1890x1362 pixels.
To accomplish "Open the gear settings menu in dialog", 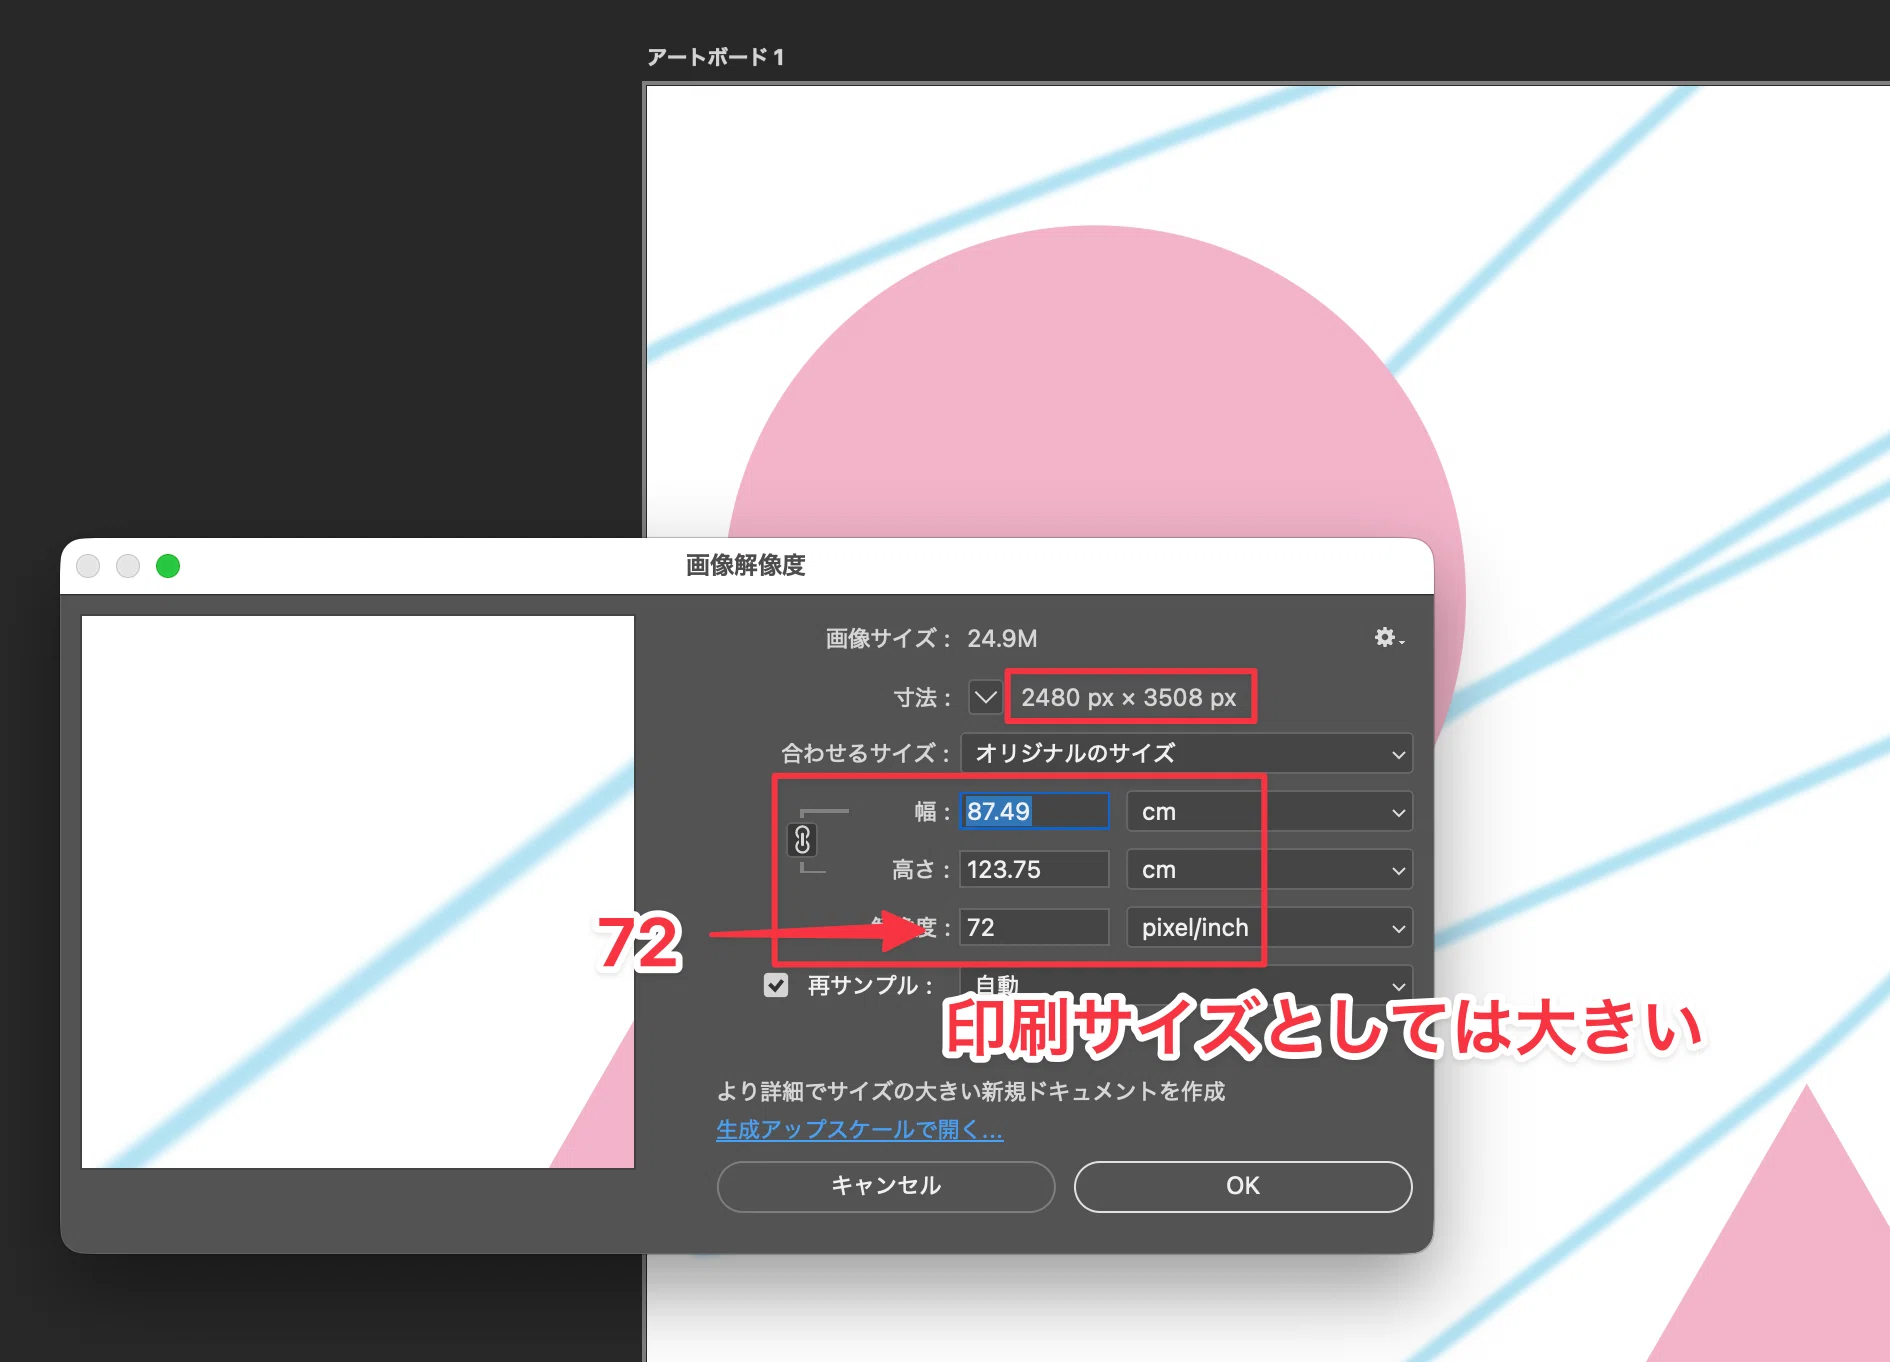I will (x=1388, y=637).
